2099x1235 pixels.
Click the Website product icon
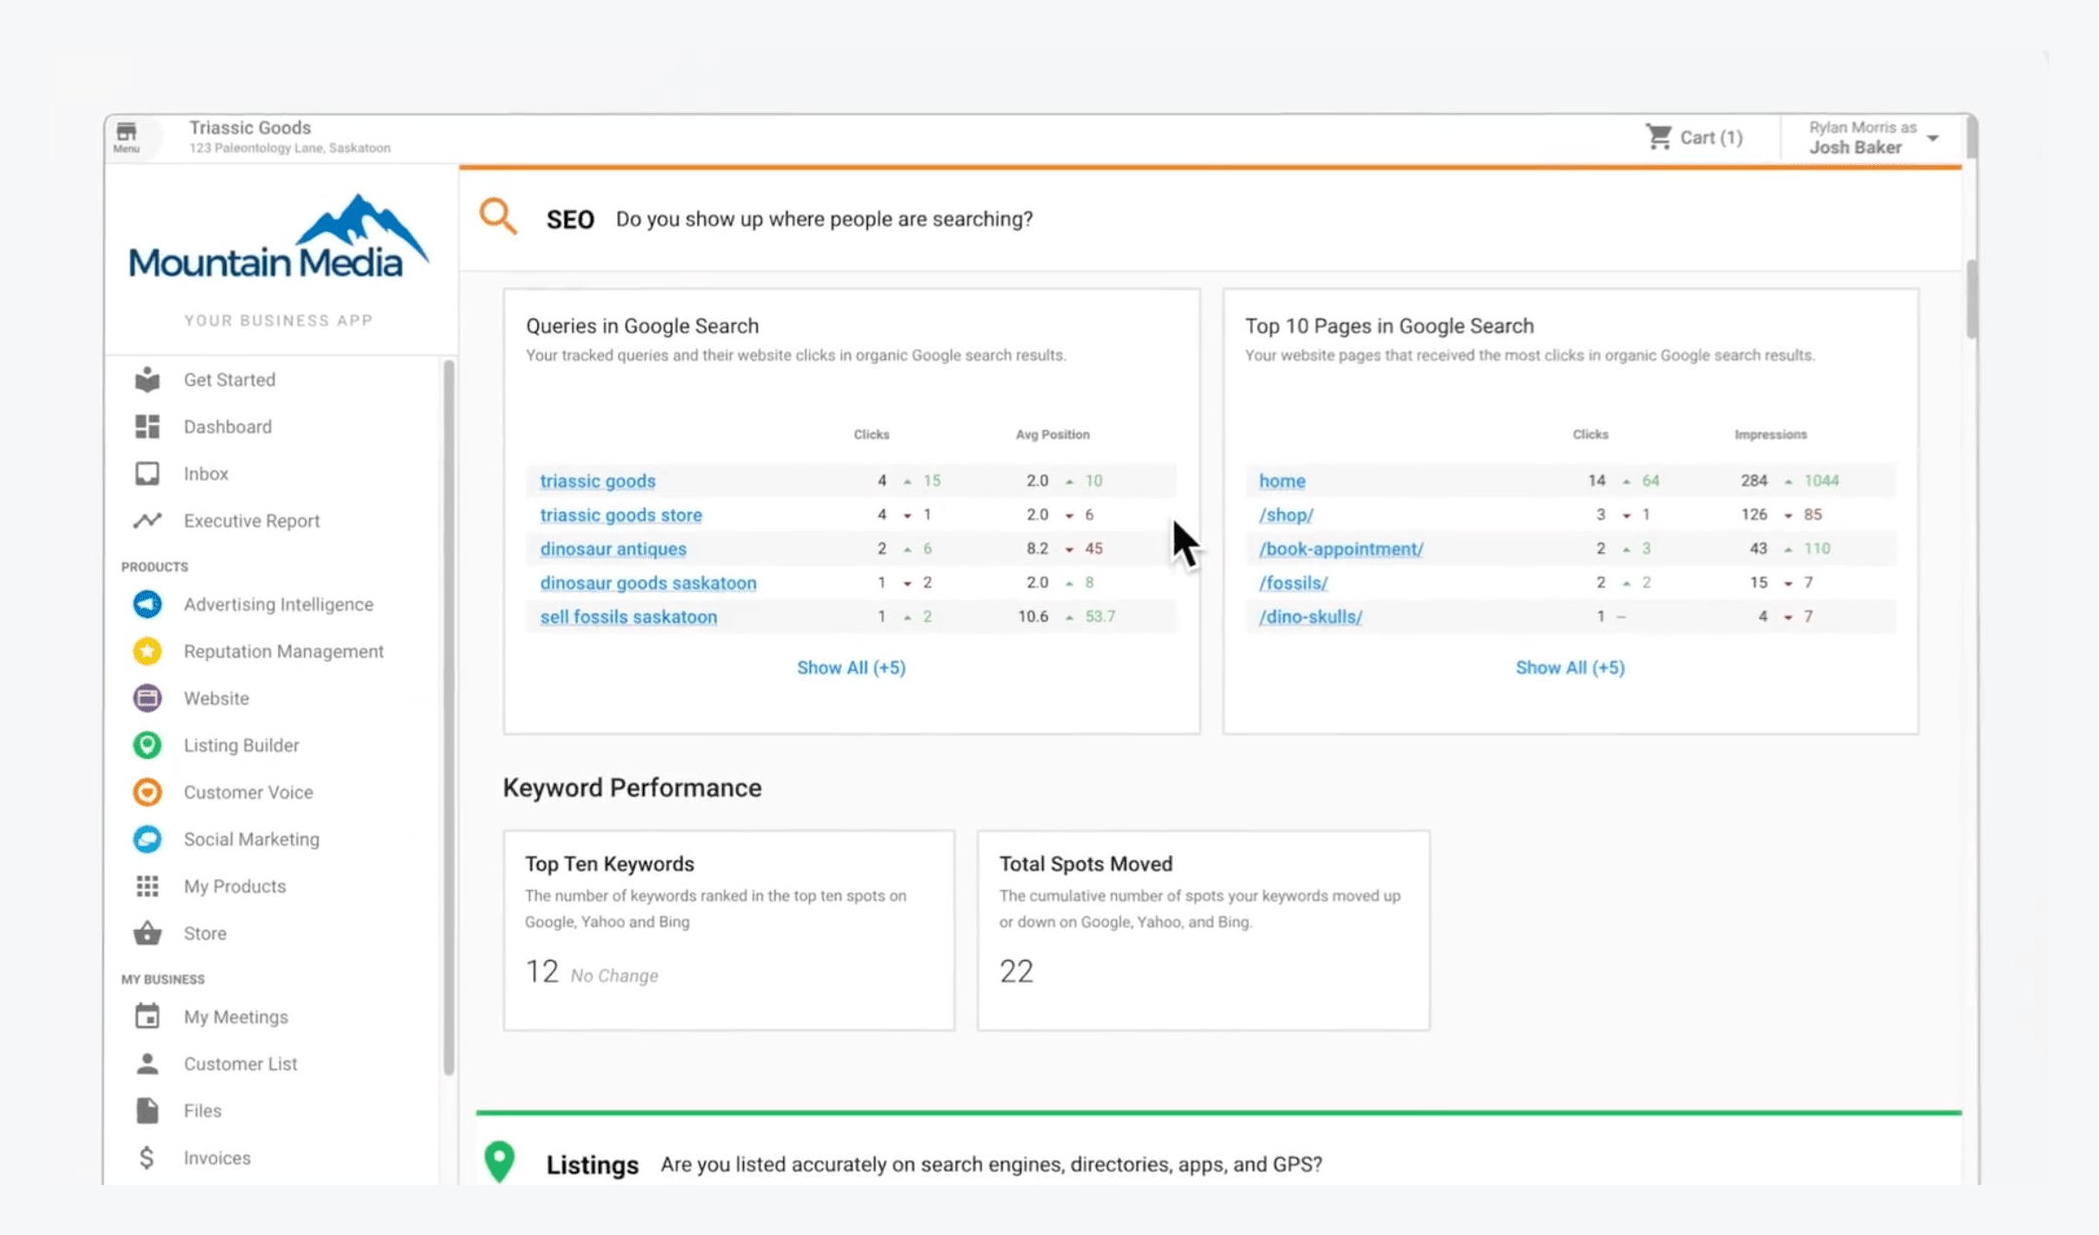(147, 698)
